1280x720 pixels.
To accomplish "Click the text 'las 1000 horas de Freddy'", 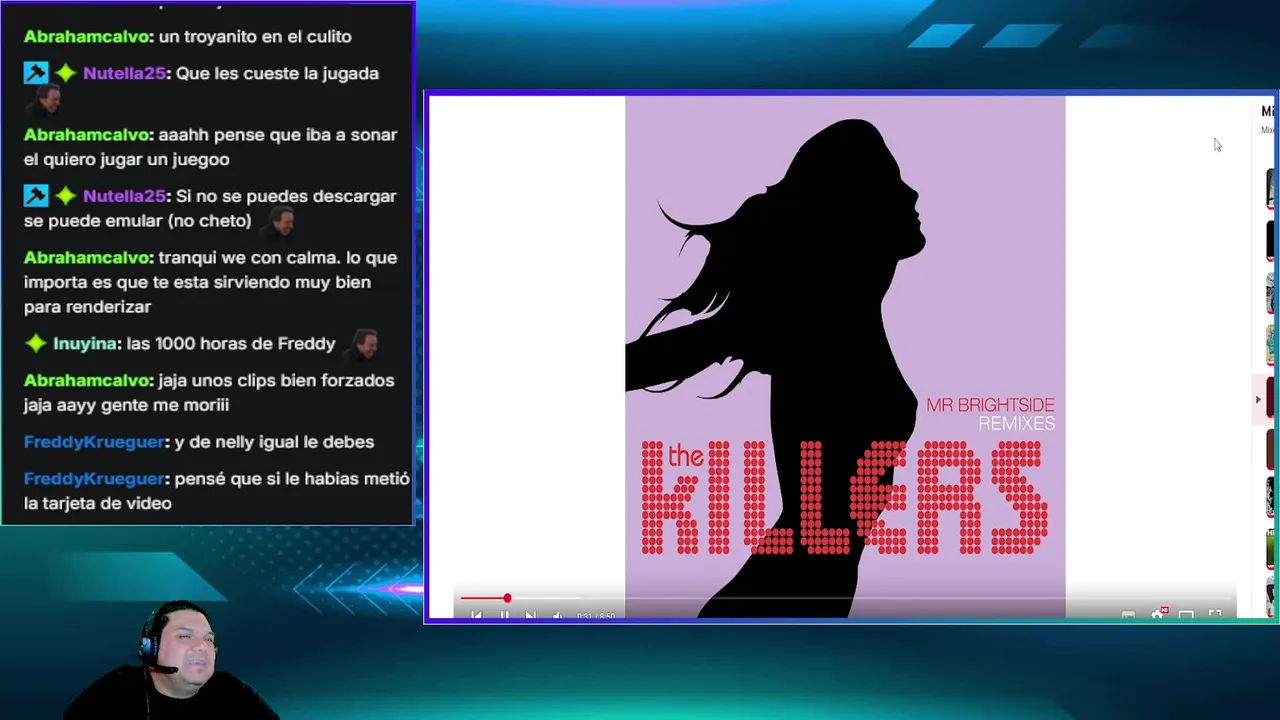I will [x=231, y=343].
